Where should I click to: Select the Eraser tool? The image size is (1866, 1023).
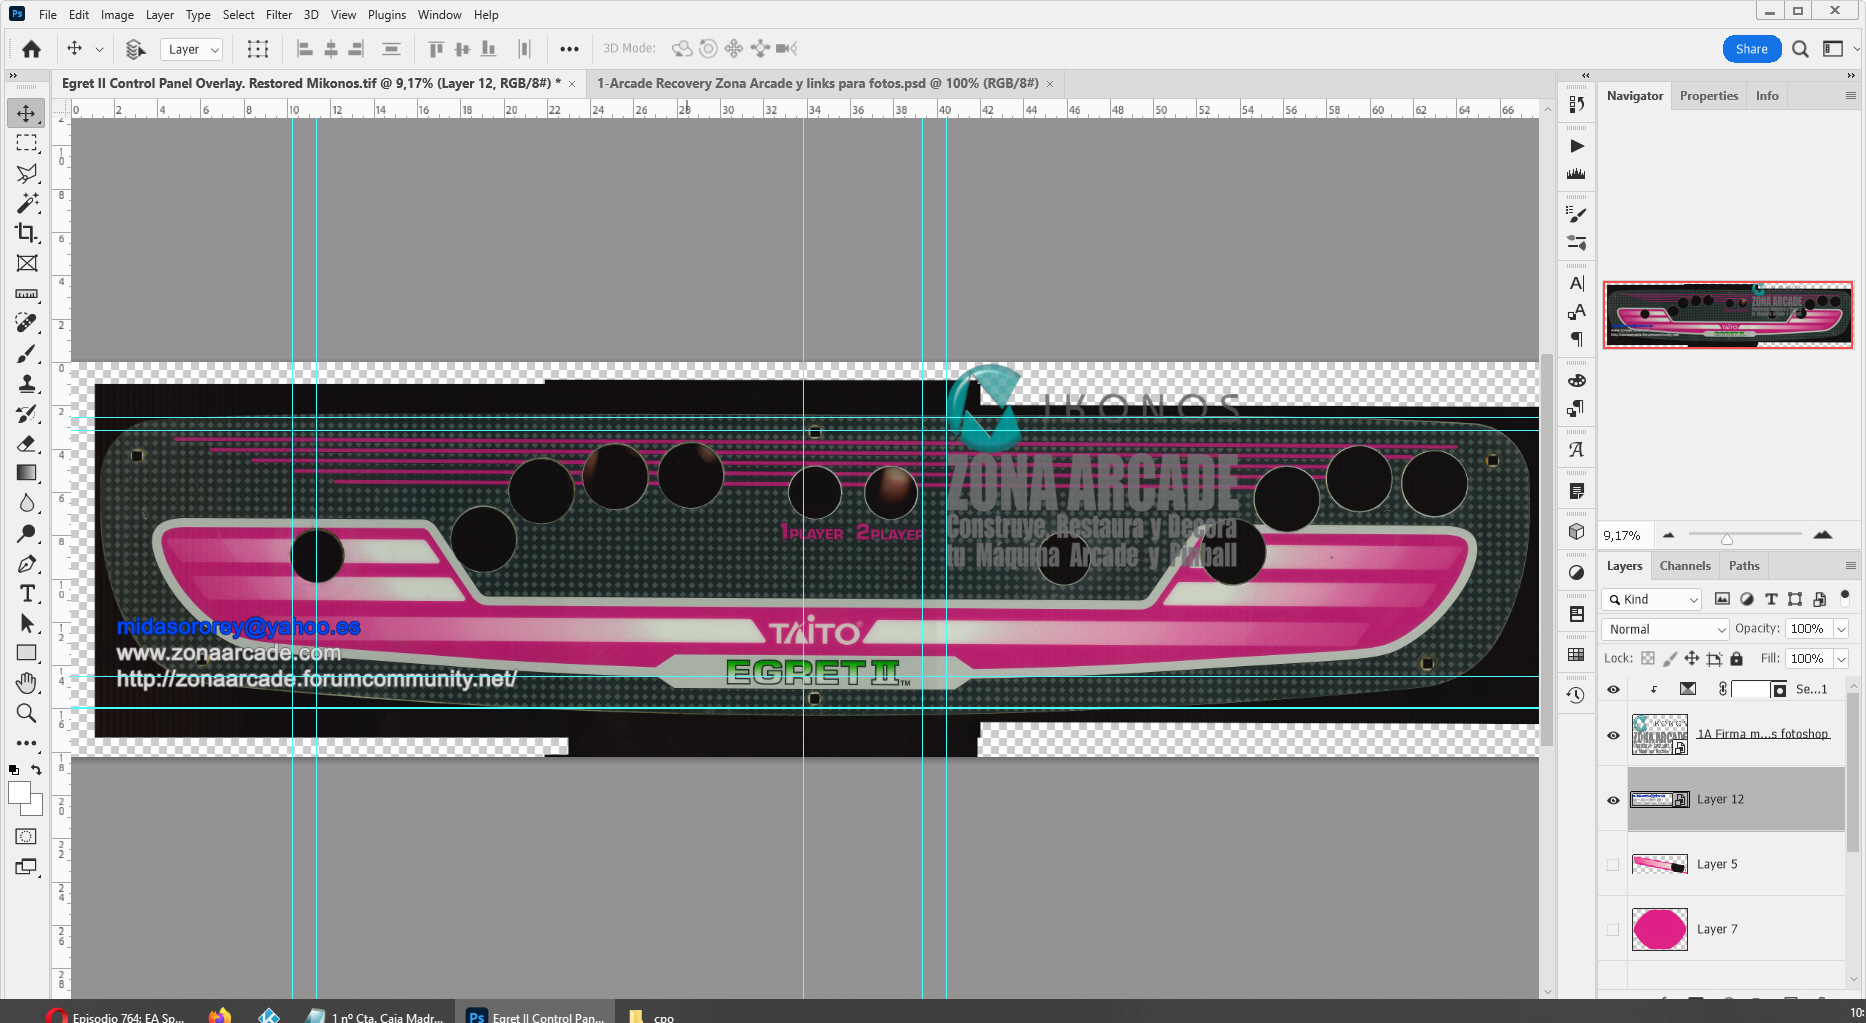26,443
